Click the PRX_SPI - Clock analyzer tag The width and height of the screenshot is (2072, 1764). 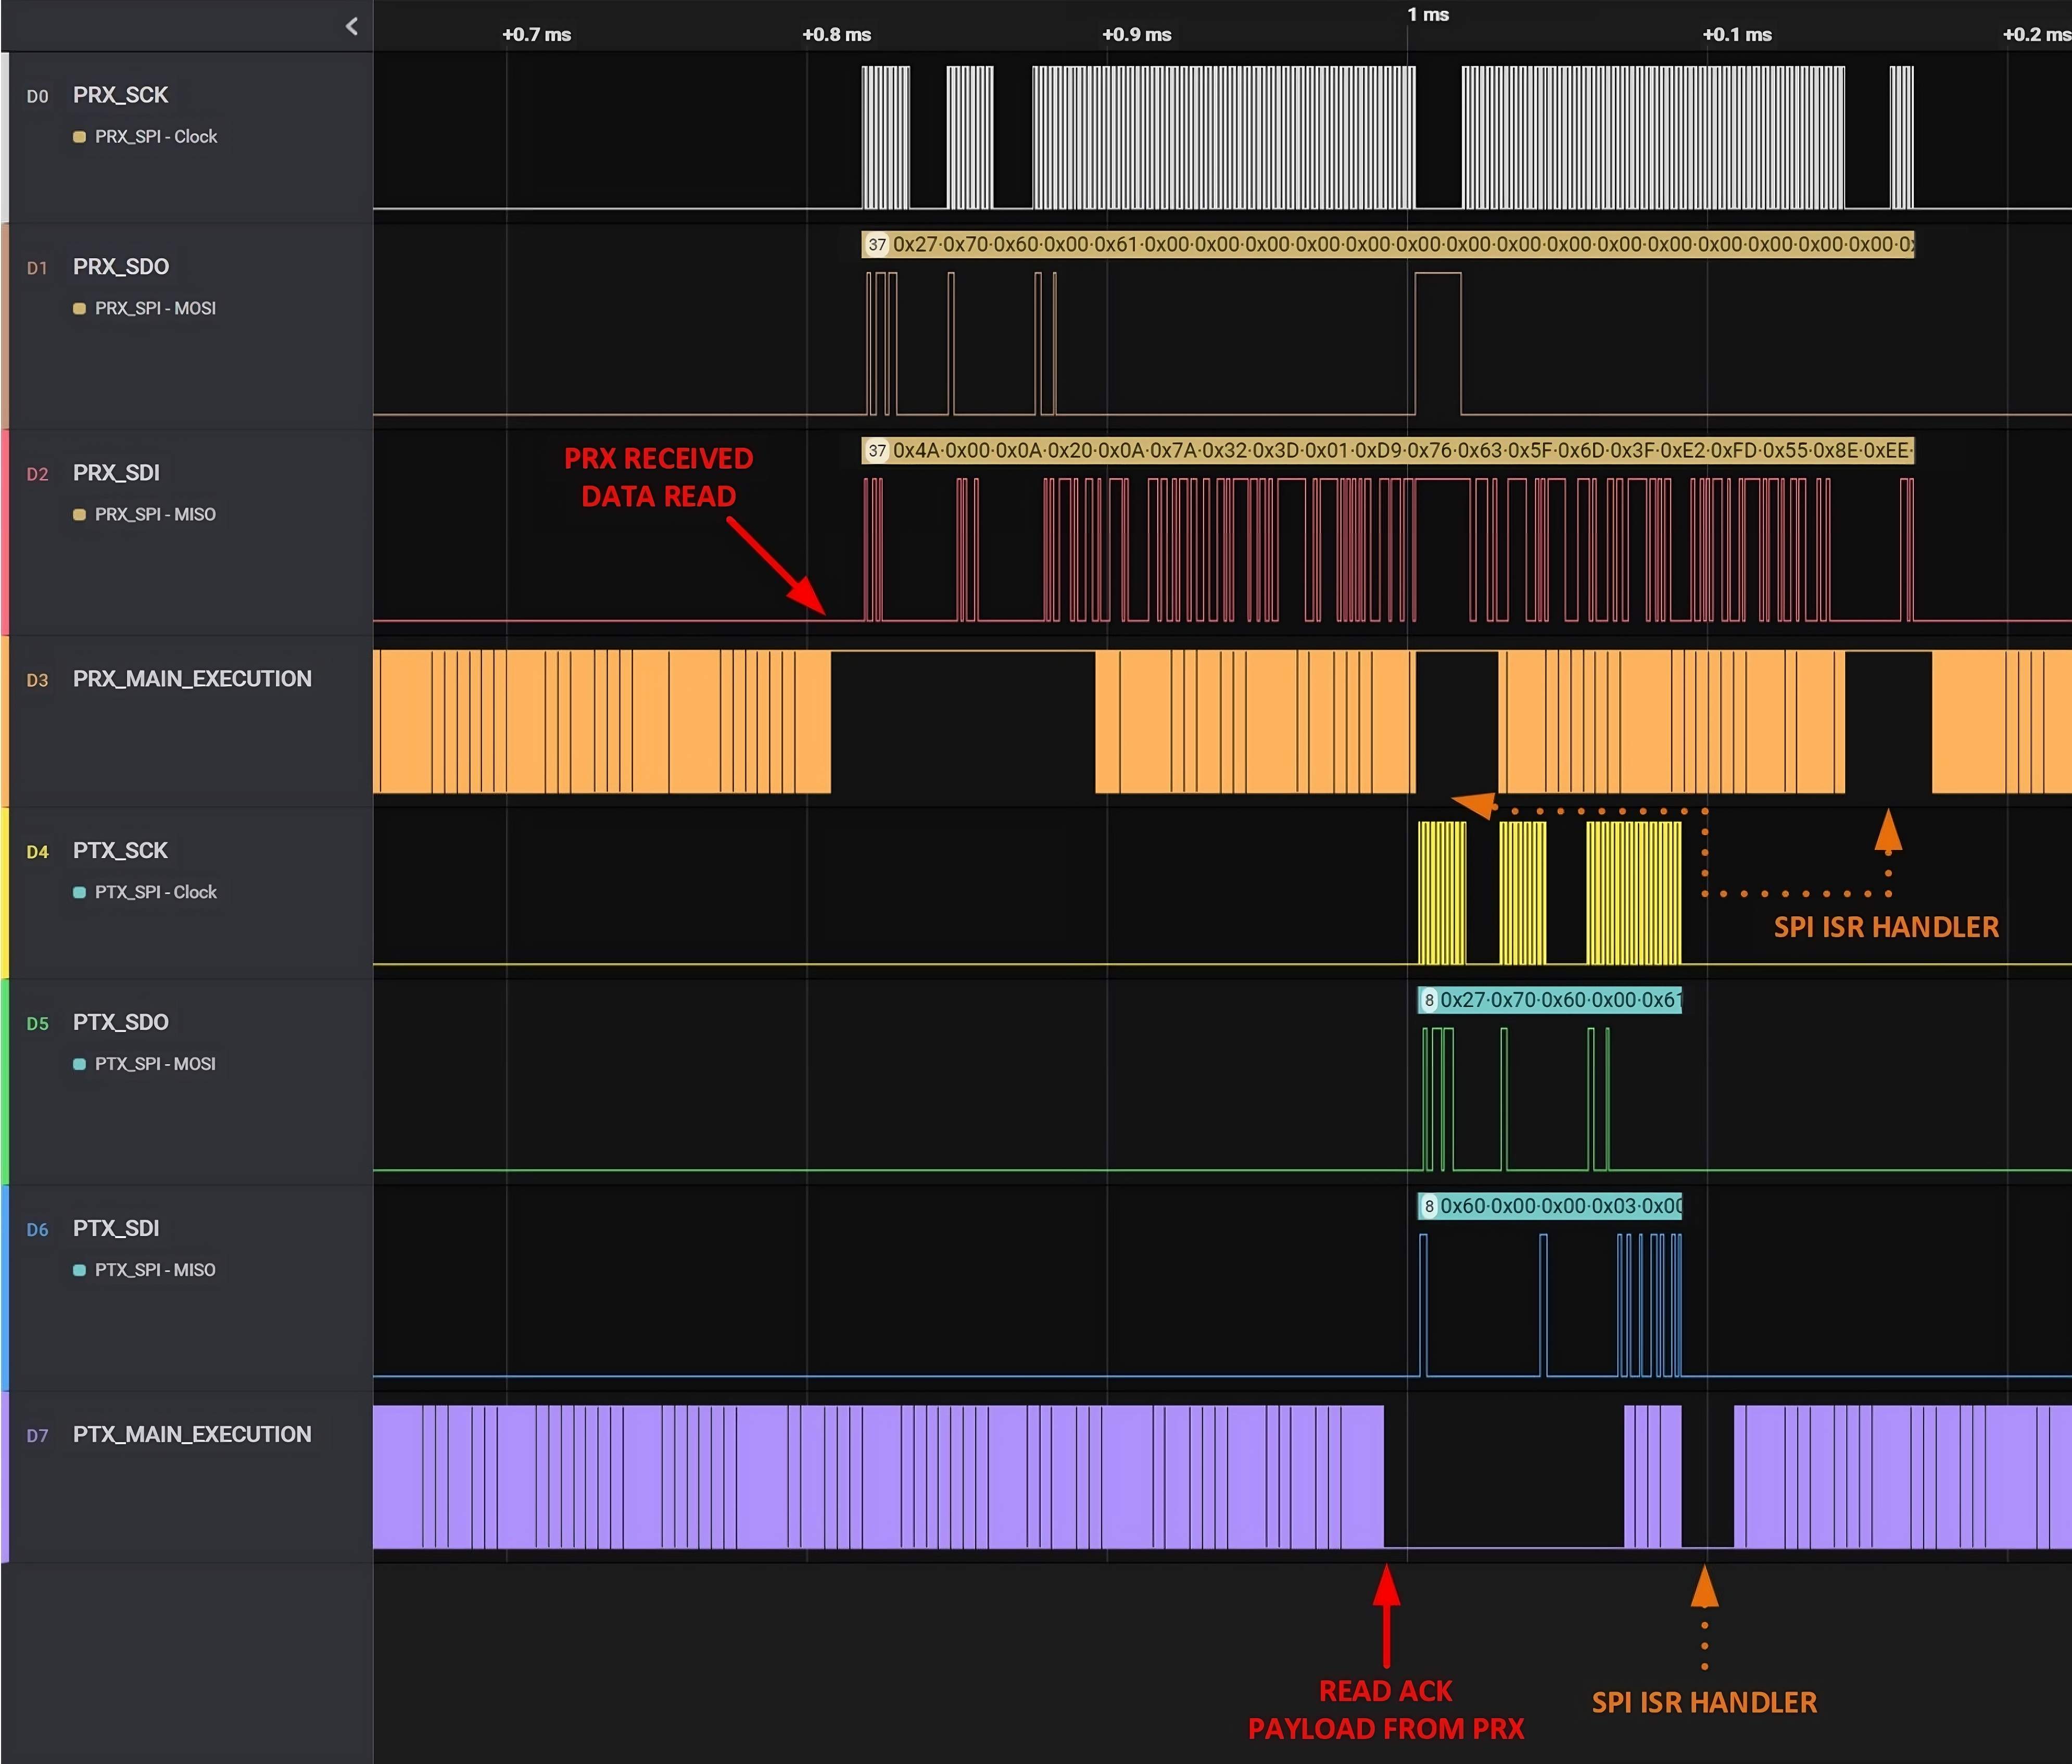pyautogui.click(x=145, y=137)
